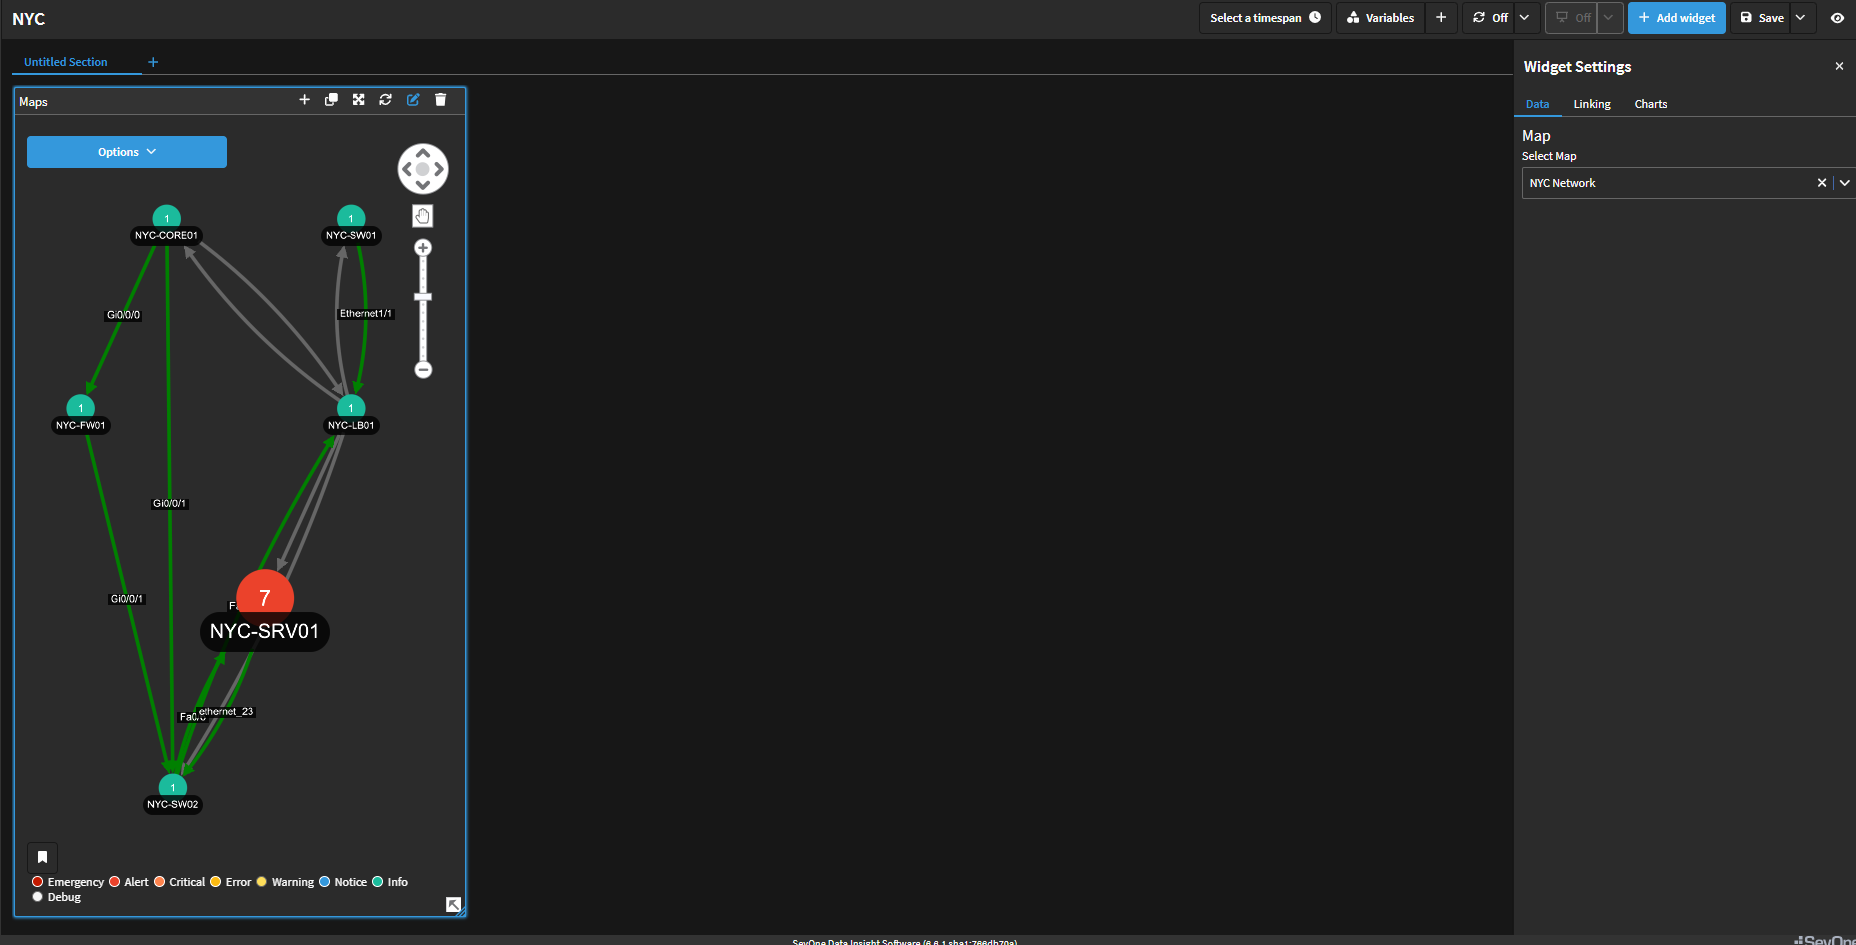Image resolution: width=1856 pixels, height=945 pixels.
Task: Open the map Options dropdown
Action: click(127, 152)
